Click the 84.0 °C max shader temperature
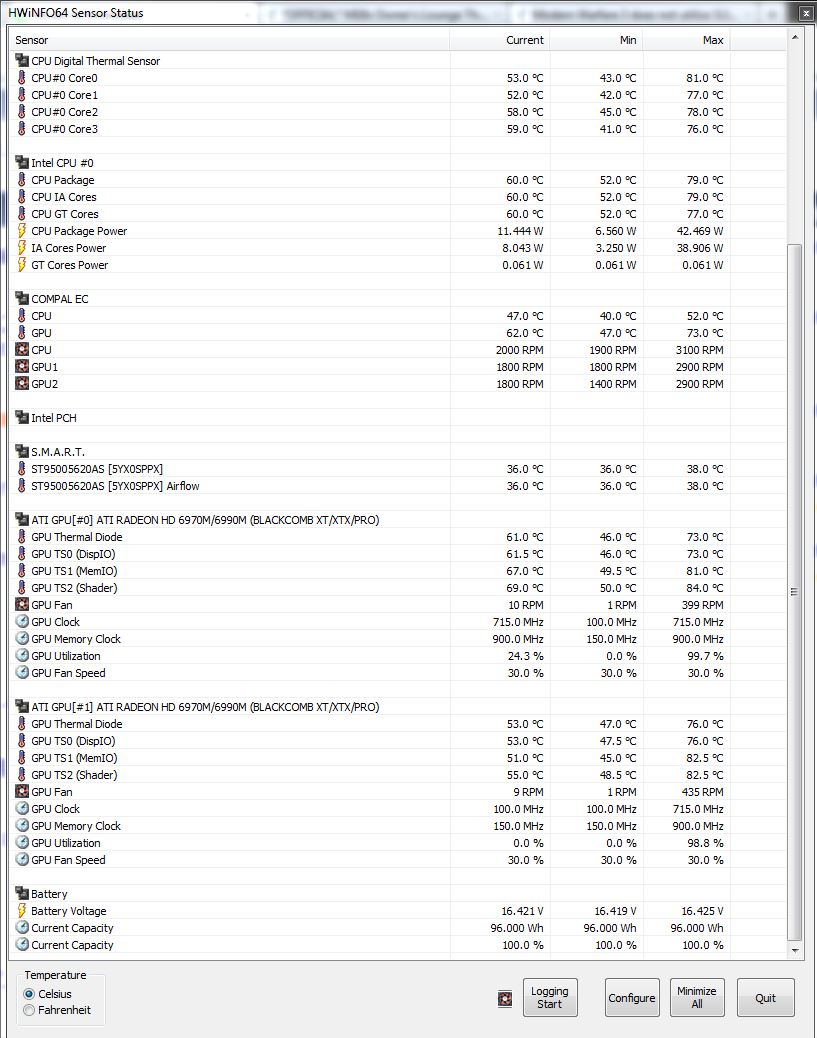Viewport: 817px width, 1038px height. [x=705, y=588]
